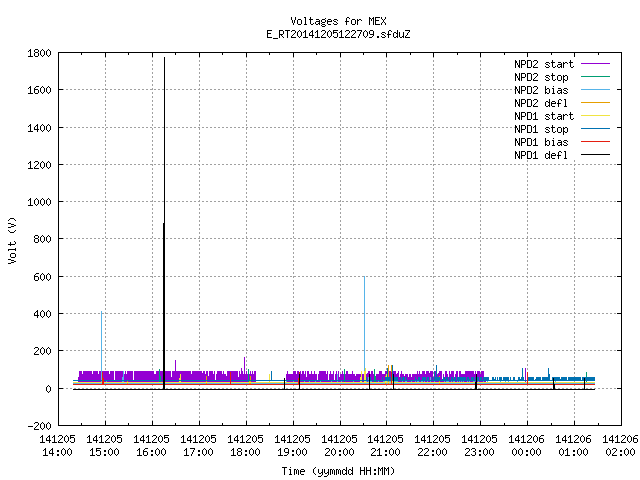Screen dimensions: 640x480
Task: Click the 'NPD2 defl' legend label
Action: [x=541, y=103]
